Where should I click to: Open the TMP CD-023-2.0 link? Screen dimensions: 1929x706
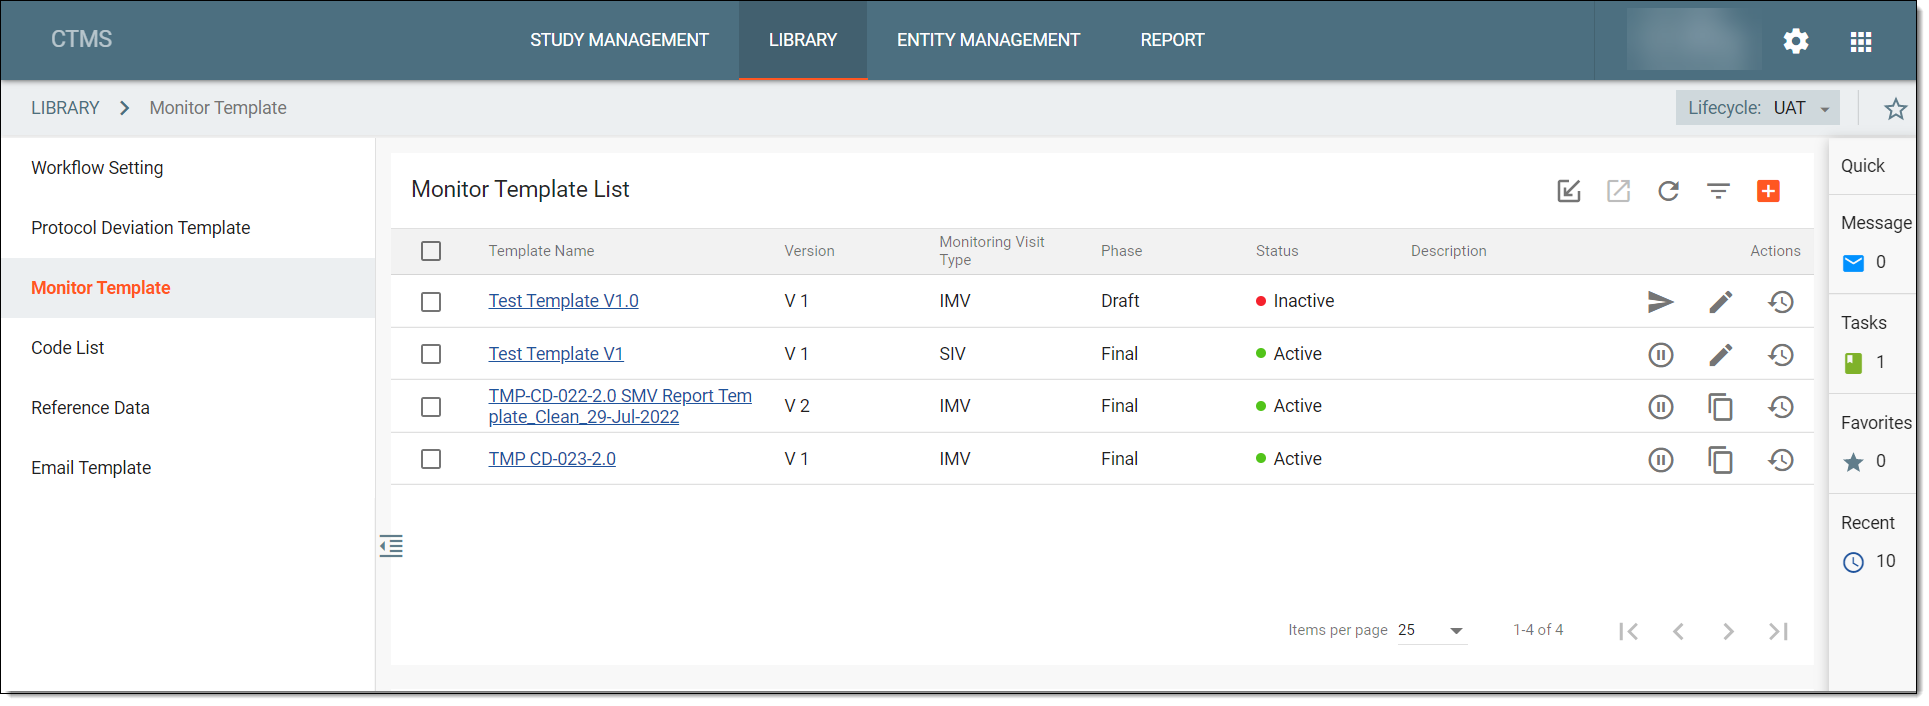coord(552,459)
